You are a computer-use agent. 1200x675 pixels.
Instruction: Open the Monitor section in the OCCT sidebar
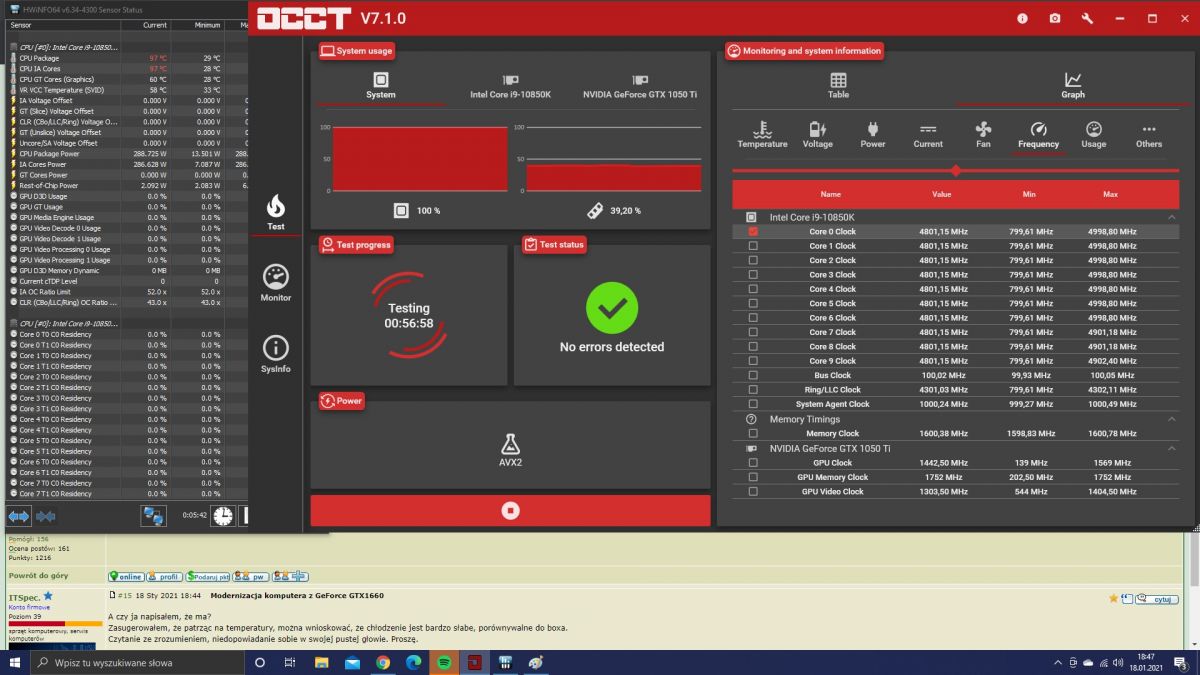[x=275, y=282]
